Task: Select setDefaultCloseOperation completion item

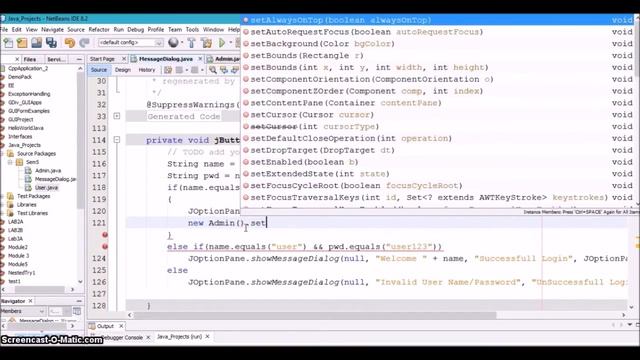Action: click(x=438, y=138)
